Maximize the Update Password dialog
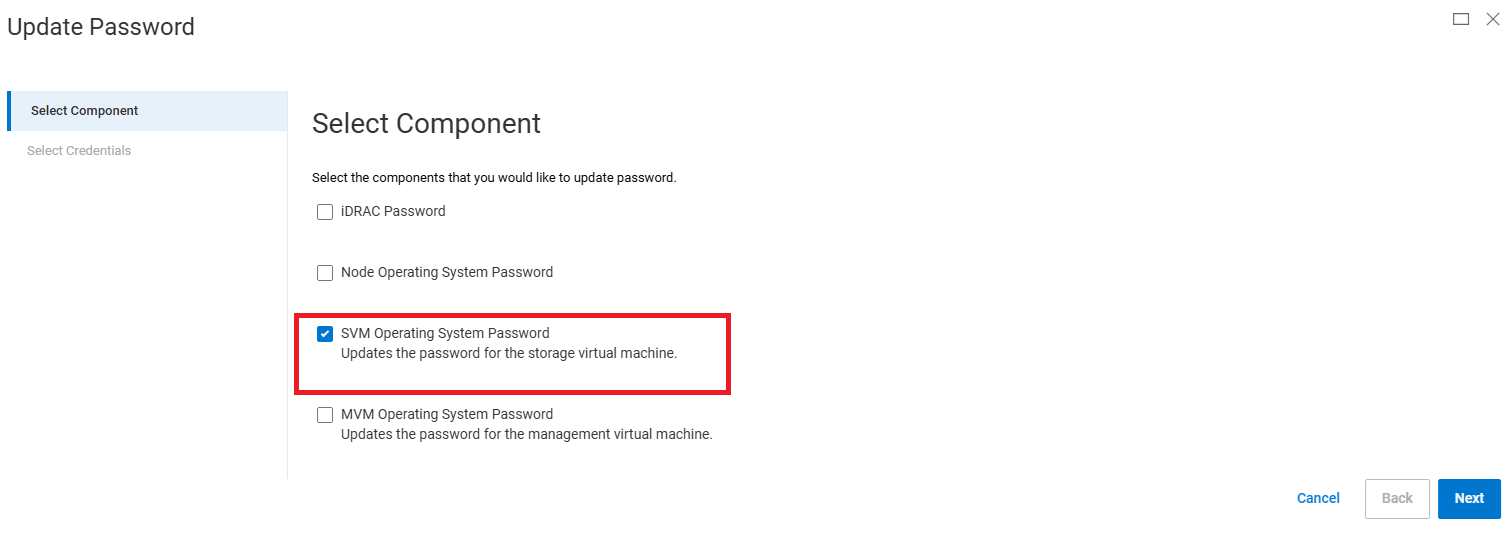Screen dimensions: 1508x541 (x=1461, y=19)
